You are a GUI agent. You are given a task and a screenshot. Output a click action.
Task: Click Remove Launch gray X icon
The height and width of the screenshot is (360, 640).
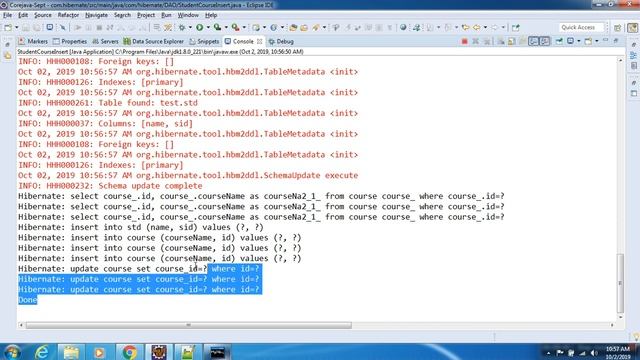pyautogui.click(x=476, y=41)
